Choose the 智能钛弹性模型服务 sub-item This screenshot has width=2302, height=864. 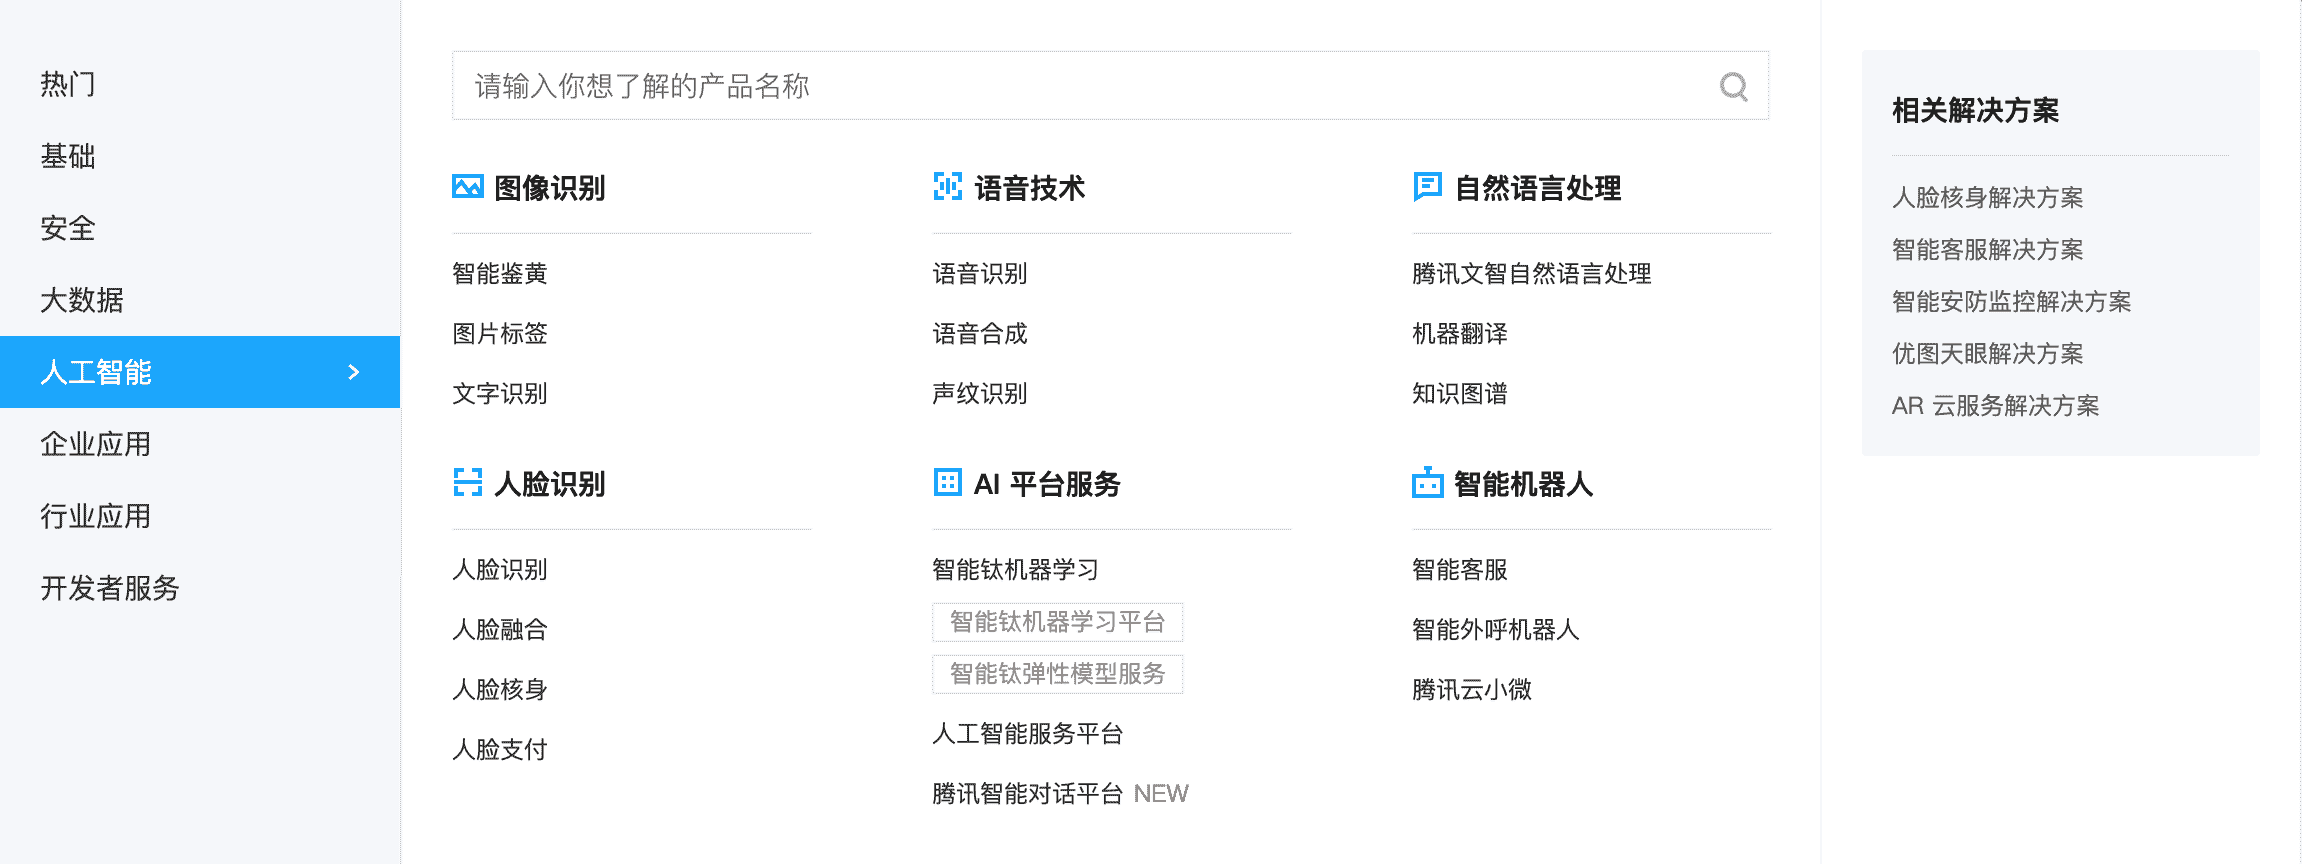pyautogui.click(x=1057, y=674)
